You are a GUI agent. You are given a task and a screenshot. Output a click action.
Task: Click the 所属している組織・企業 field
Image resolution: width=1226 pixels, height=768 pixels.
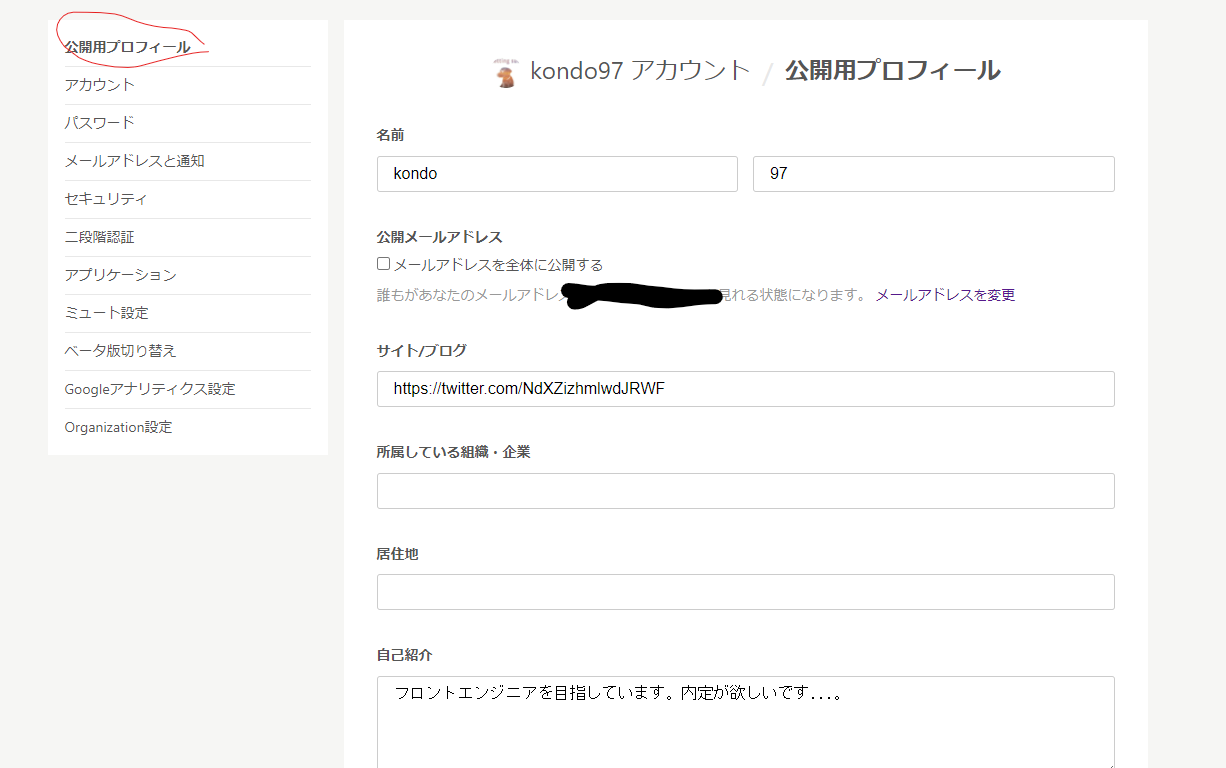coord(745,491)
